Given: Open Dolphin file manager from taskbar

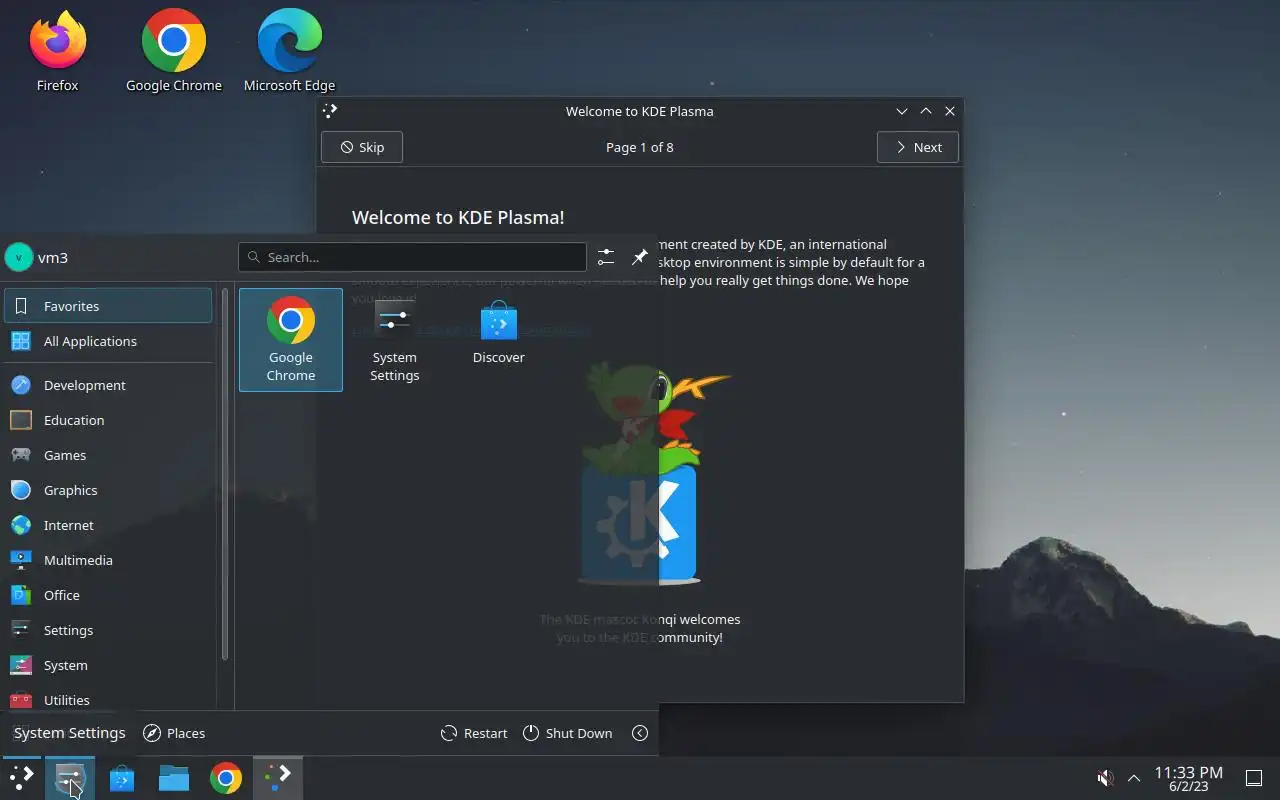Looking at the screenshot, I should [174, 777].
